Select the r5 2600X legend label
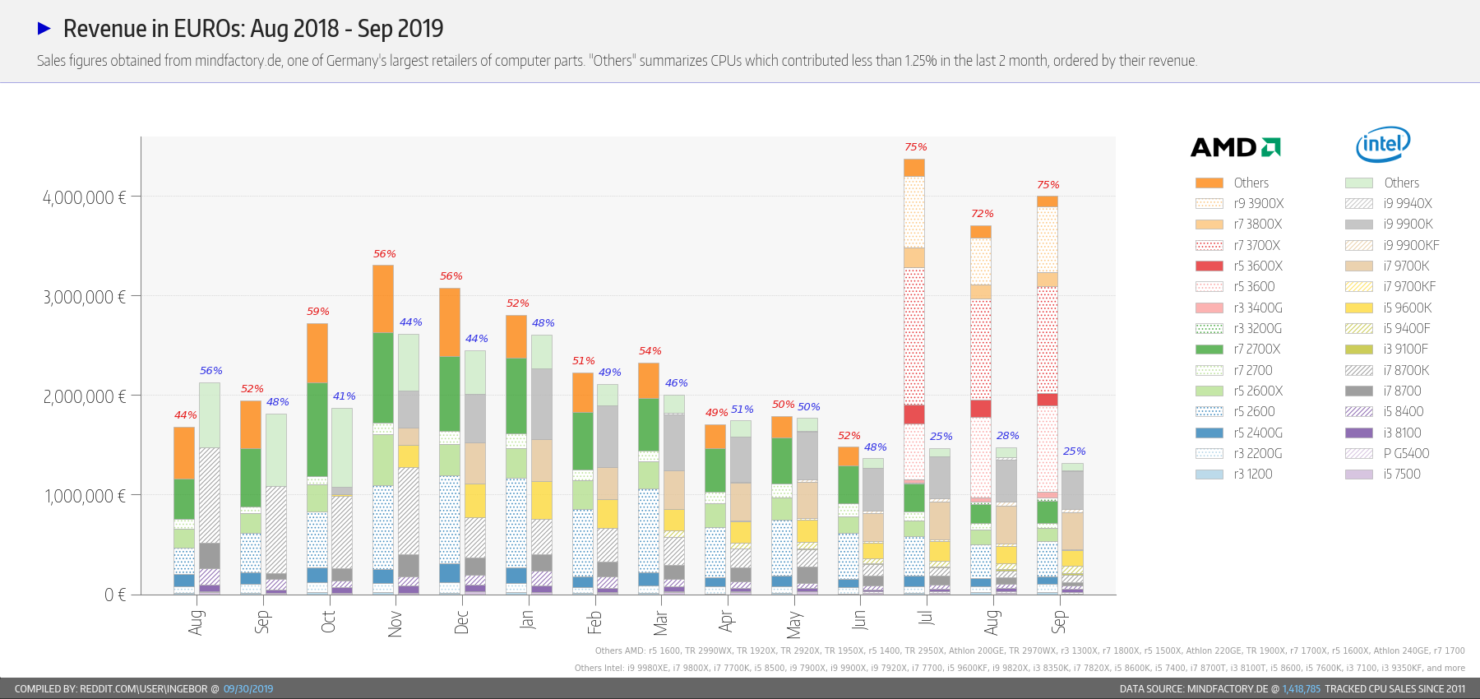The image size is (1480, 699). pos(1258,391)
